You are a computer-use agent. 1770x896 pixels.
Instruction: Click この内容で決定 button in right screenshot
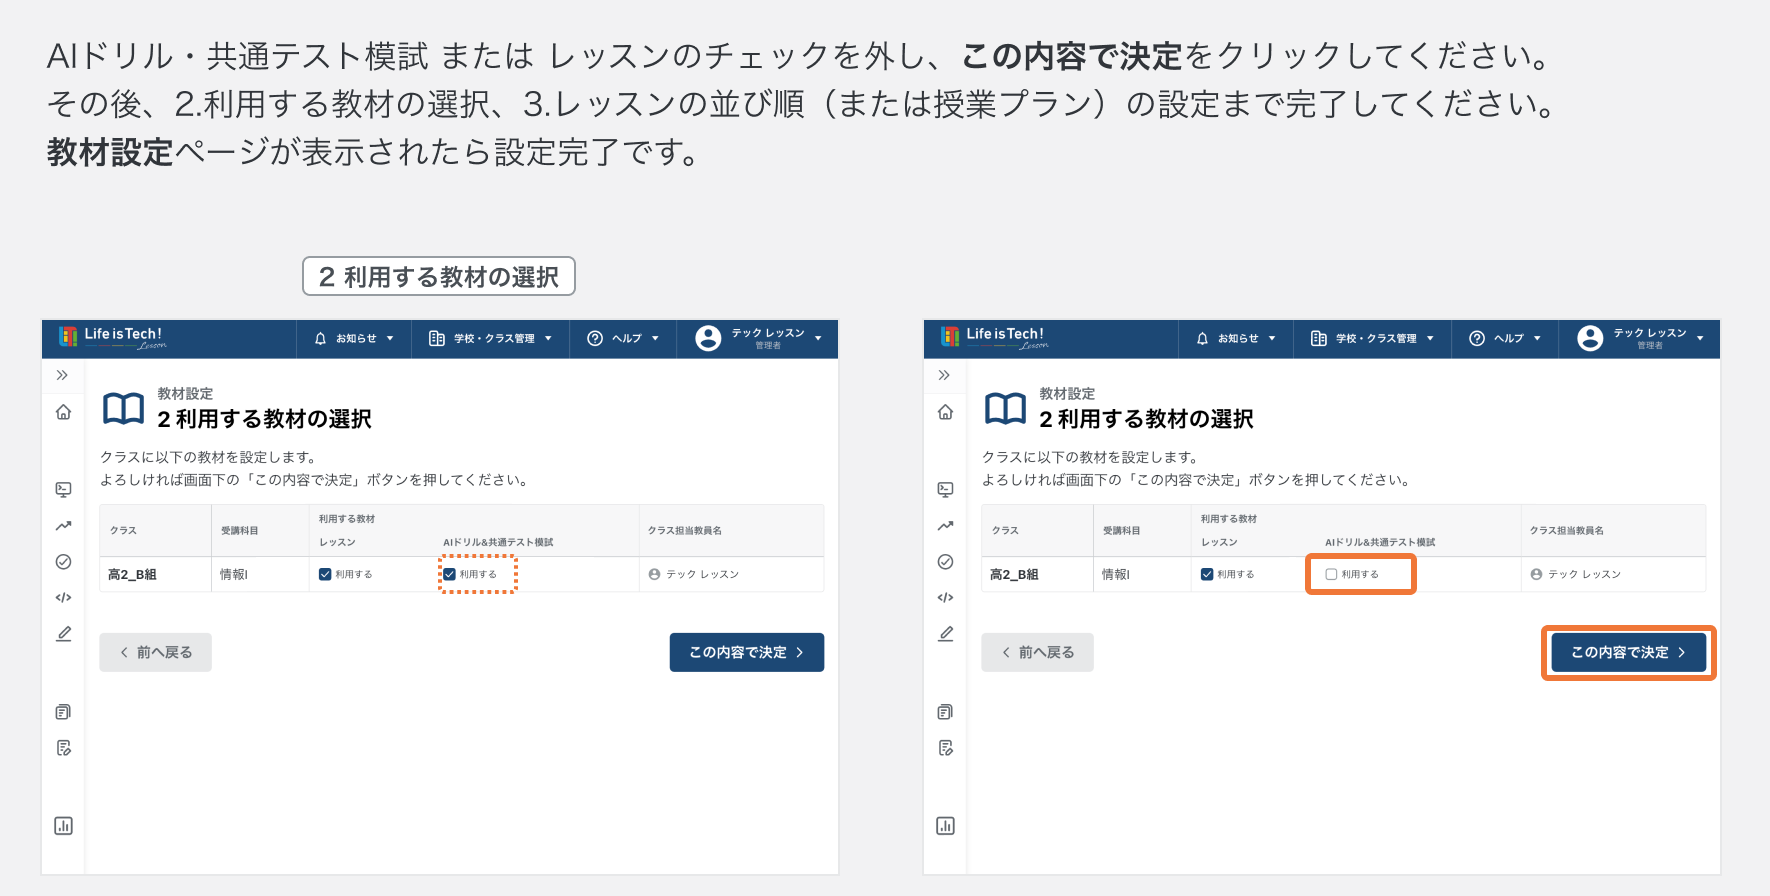1629,652
